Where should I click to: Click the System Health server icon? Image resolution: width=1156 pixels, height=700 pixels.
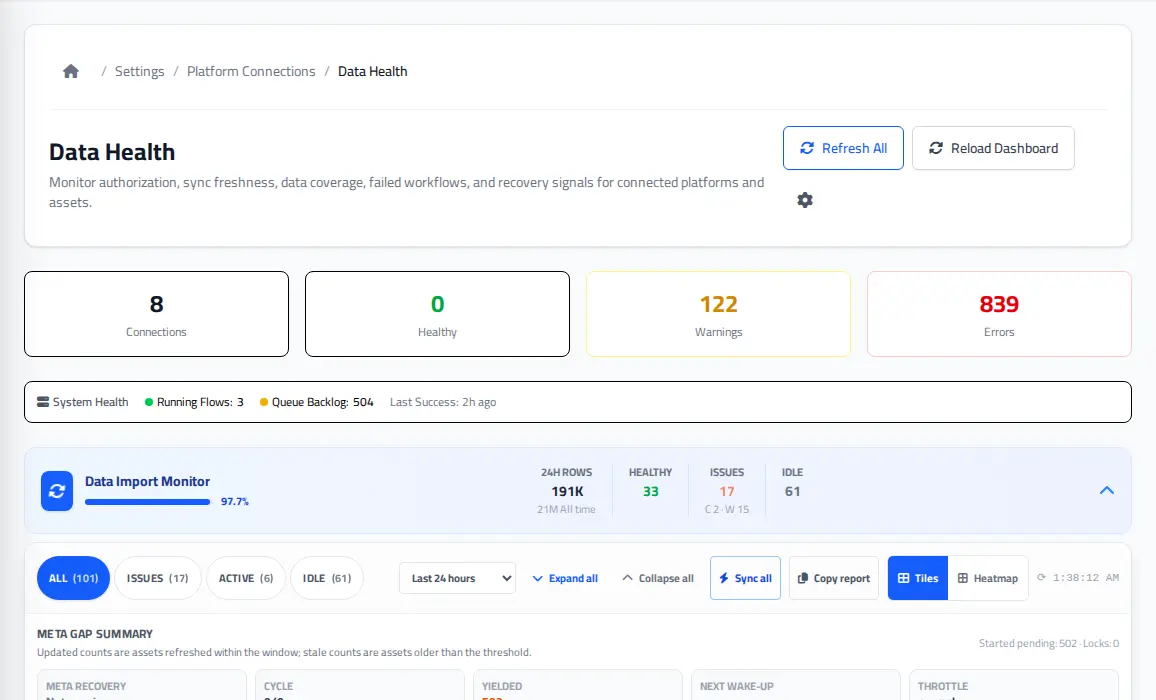[43, 402]
